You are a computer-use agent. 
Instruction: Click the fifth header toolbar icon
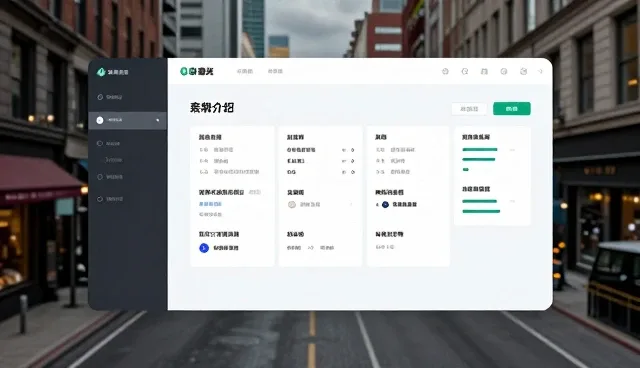523,71
